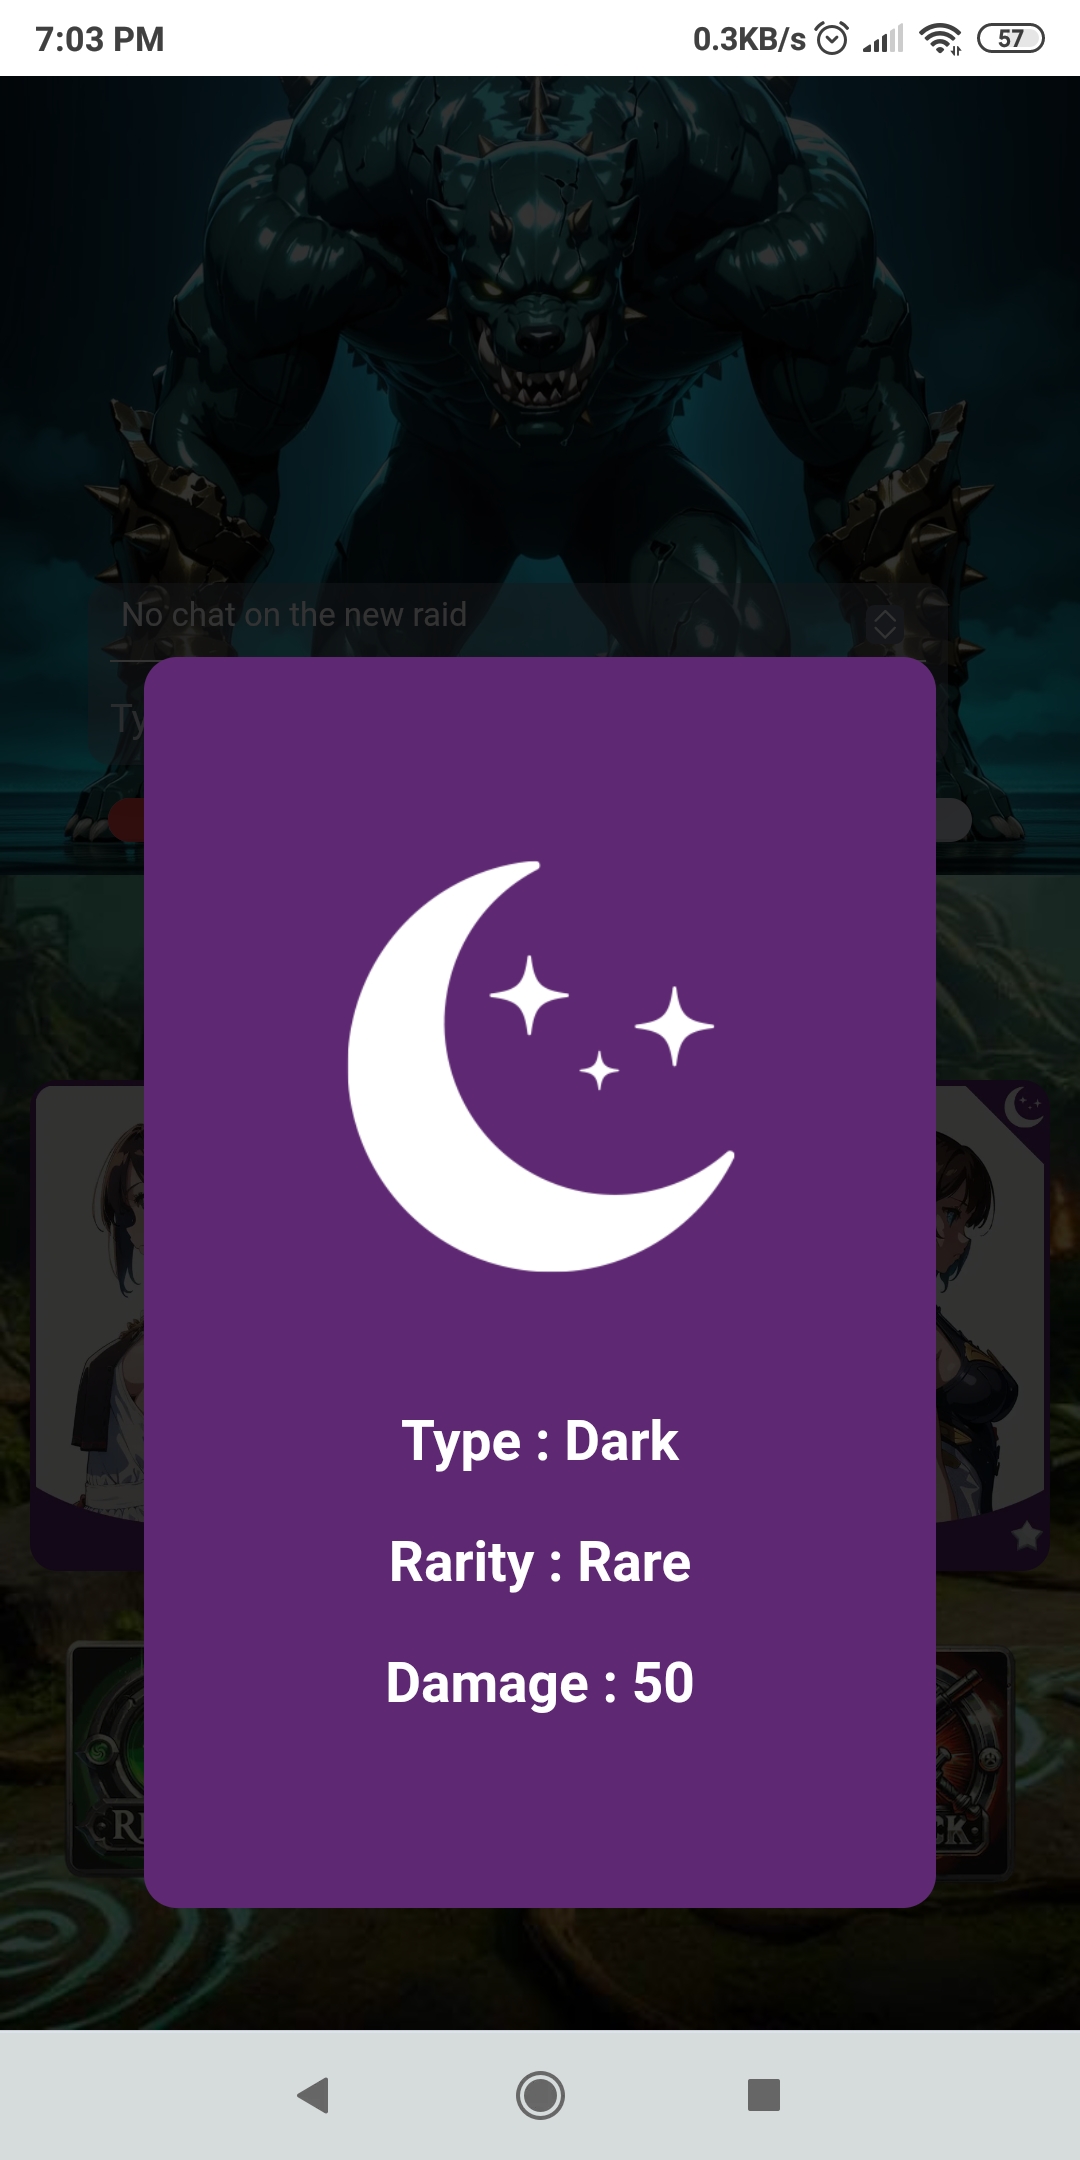Tap the Android home circle button
1080x2160 pixels.
click(540, 2095)
